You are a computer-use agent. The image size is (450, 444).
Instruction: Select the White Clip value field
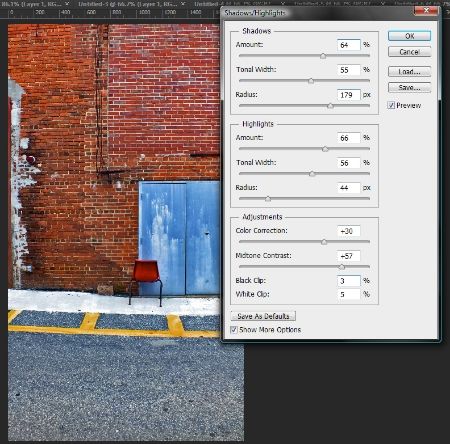(349, 294)
